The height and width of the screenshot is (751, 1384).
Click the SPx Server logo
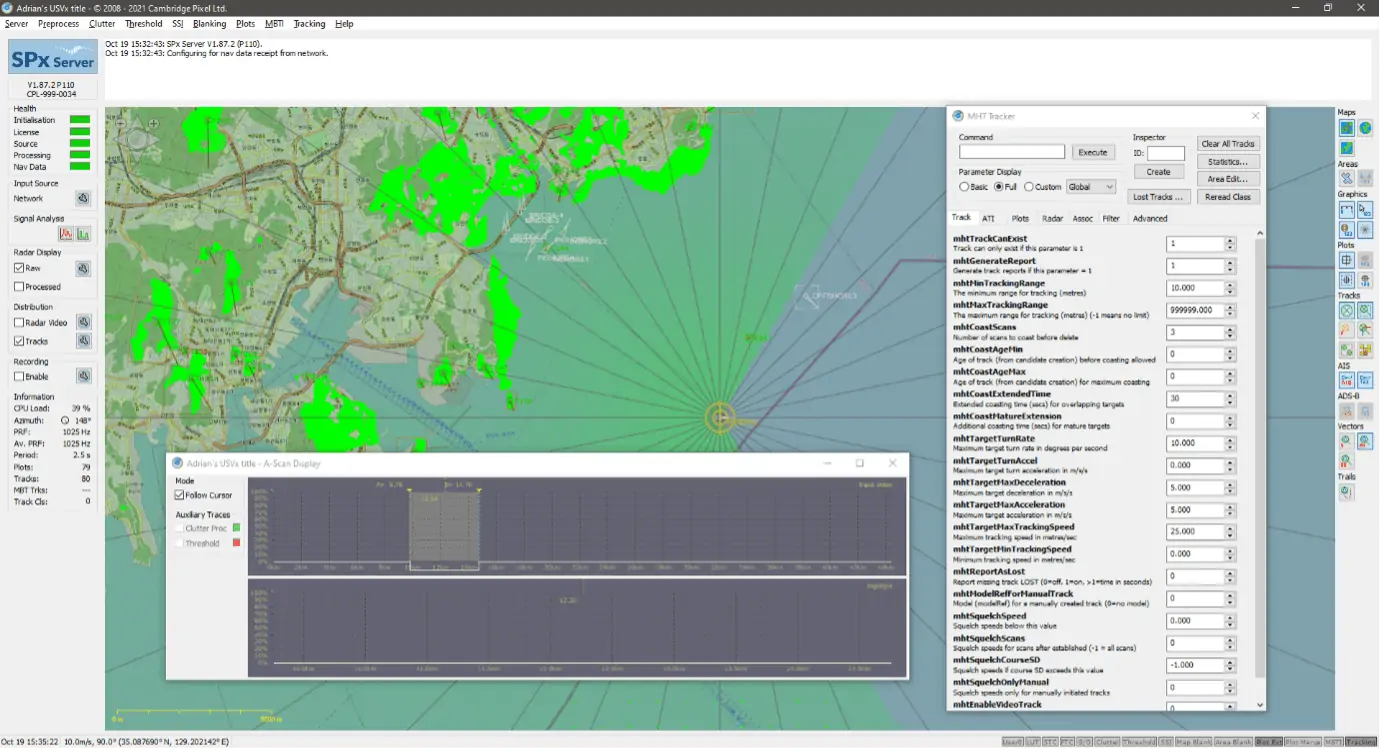click(53, 58)
